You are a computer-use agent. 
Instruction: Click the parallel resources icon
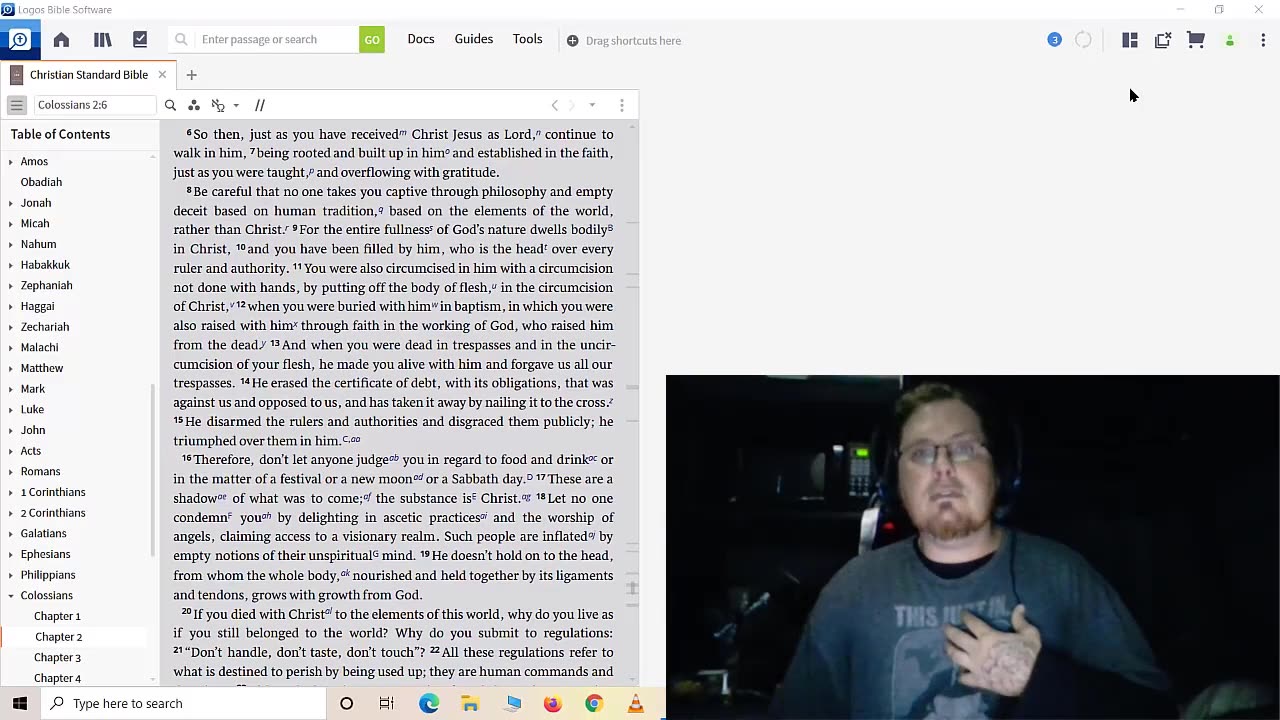point(260,105)
